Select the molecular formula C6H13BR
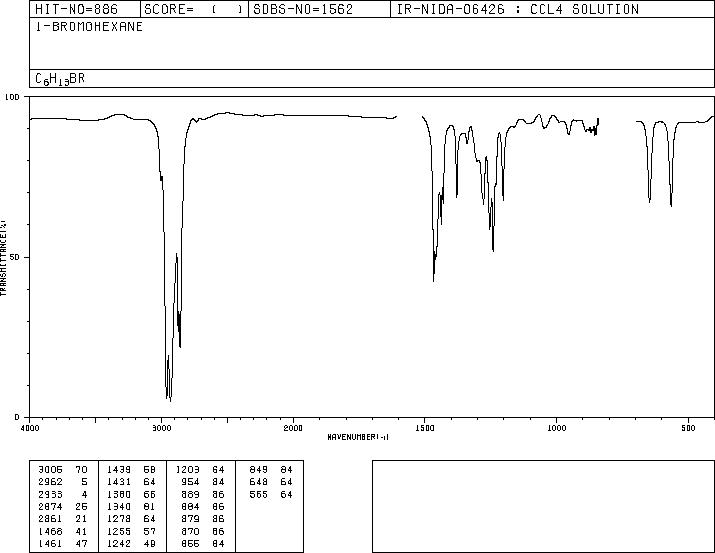 [x=60, y=79]
